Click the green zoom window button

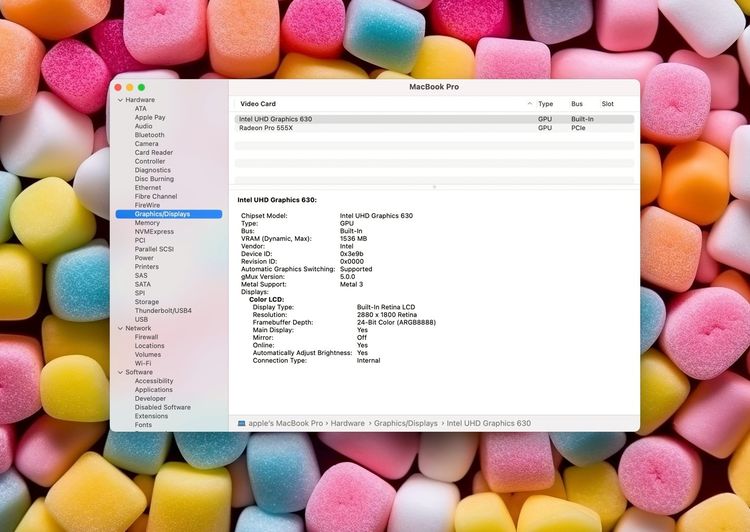click(x=142, y=88)
